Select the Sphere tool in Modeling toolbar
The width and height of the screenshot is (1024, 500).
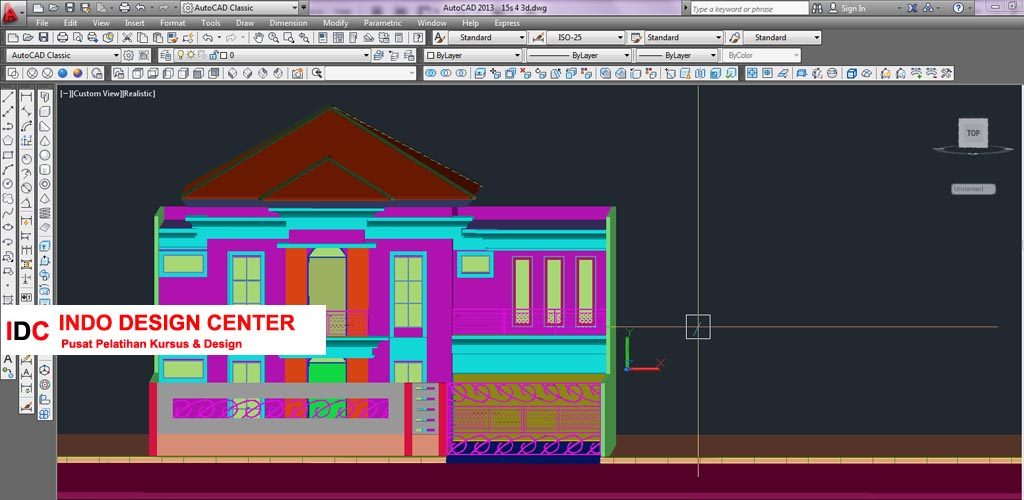coord(45,155)
